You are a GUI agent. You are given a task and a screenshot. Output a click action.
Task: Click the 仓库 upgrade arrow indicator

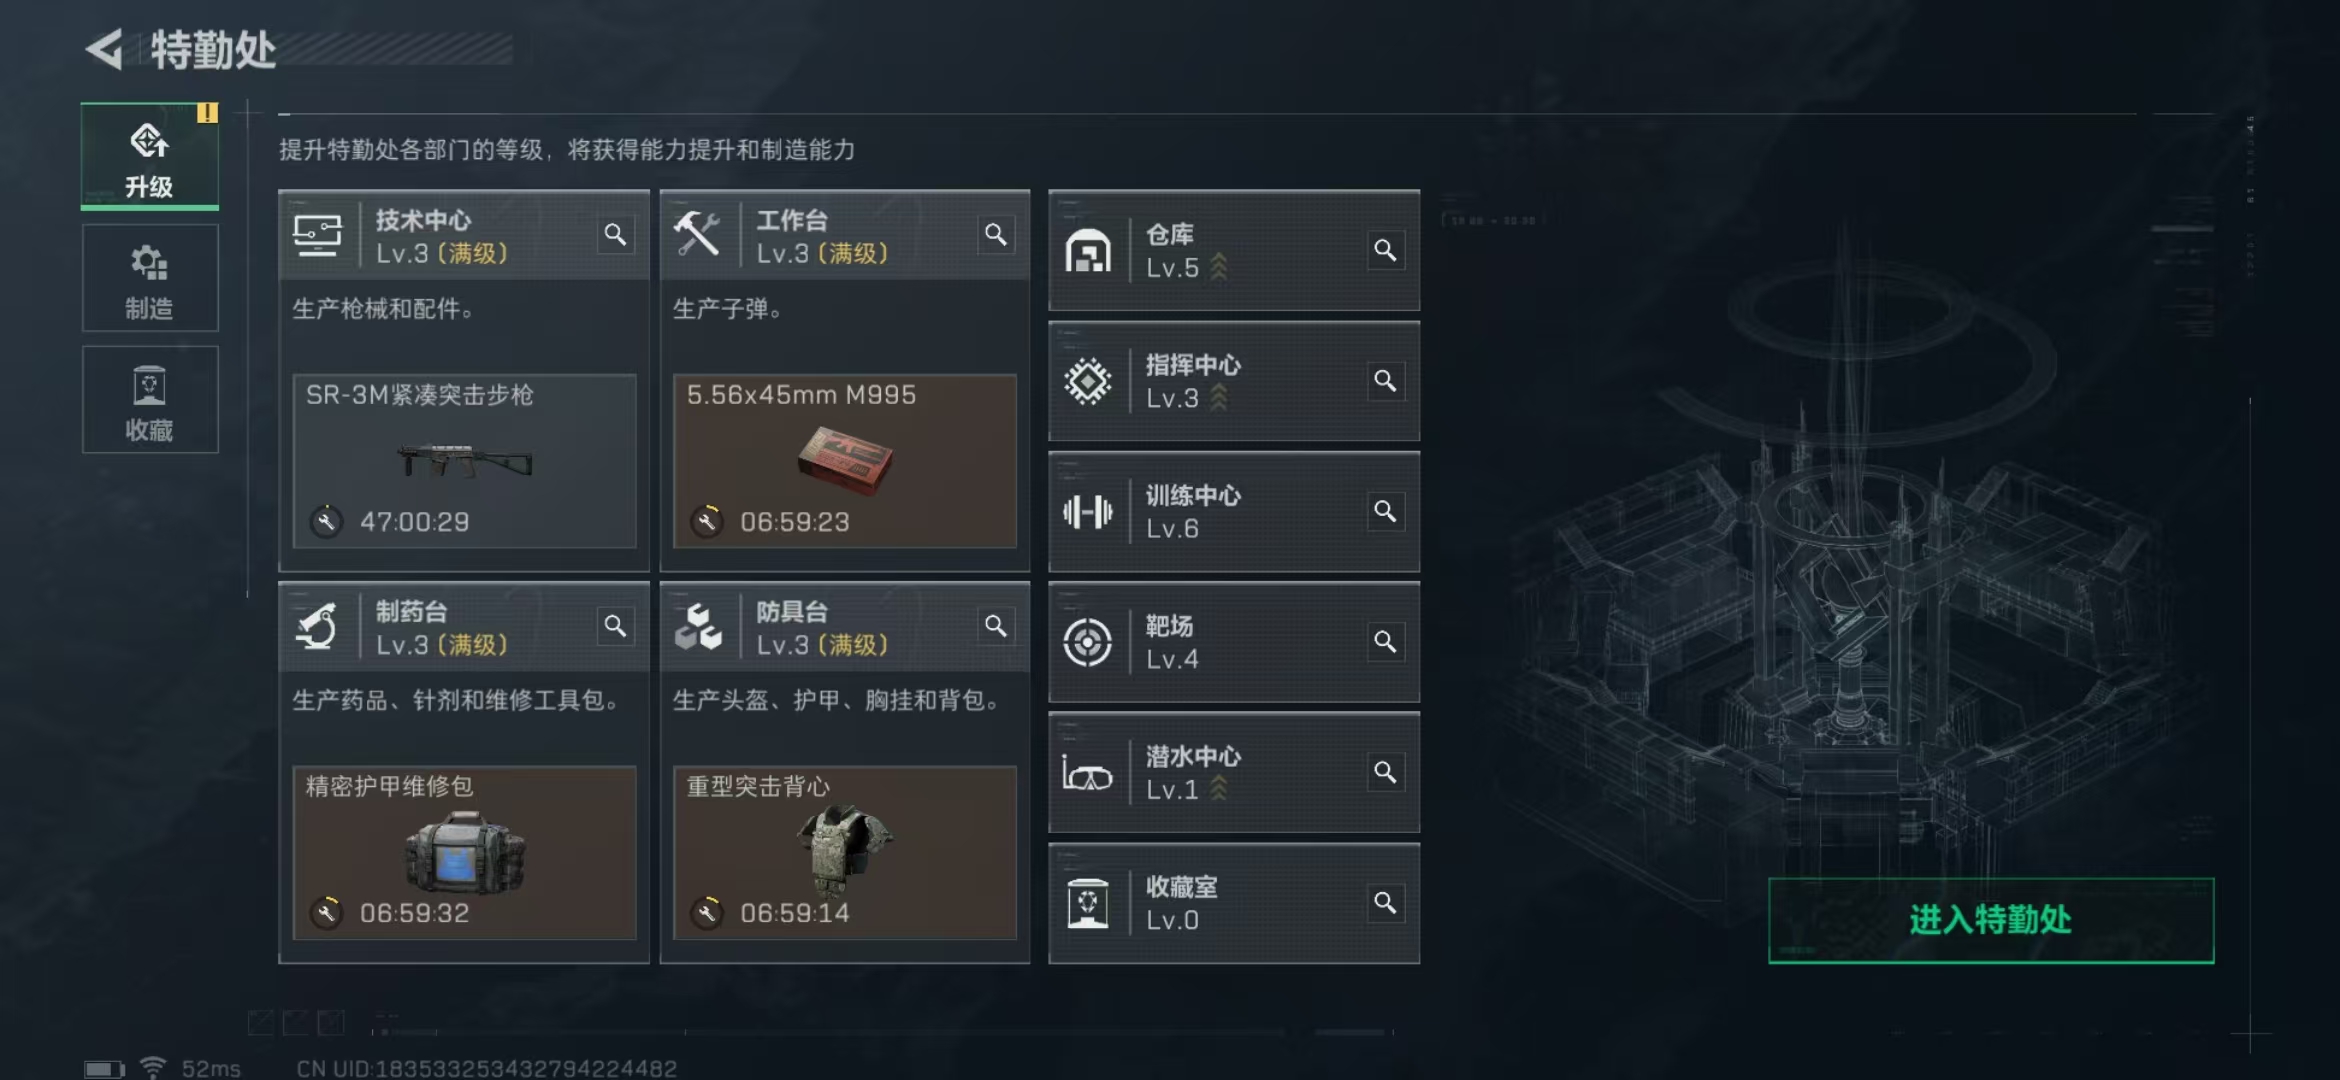(x=1219, y=267)
